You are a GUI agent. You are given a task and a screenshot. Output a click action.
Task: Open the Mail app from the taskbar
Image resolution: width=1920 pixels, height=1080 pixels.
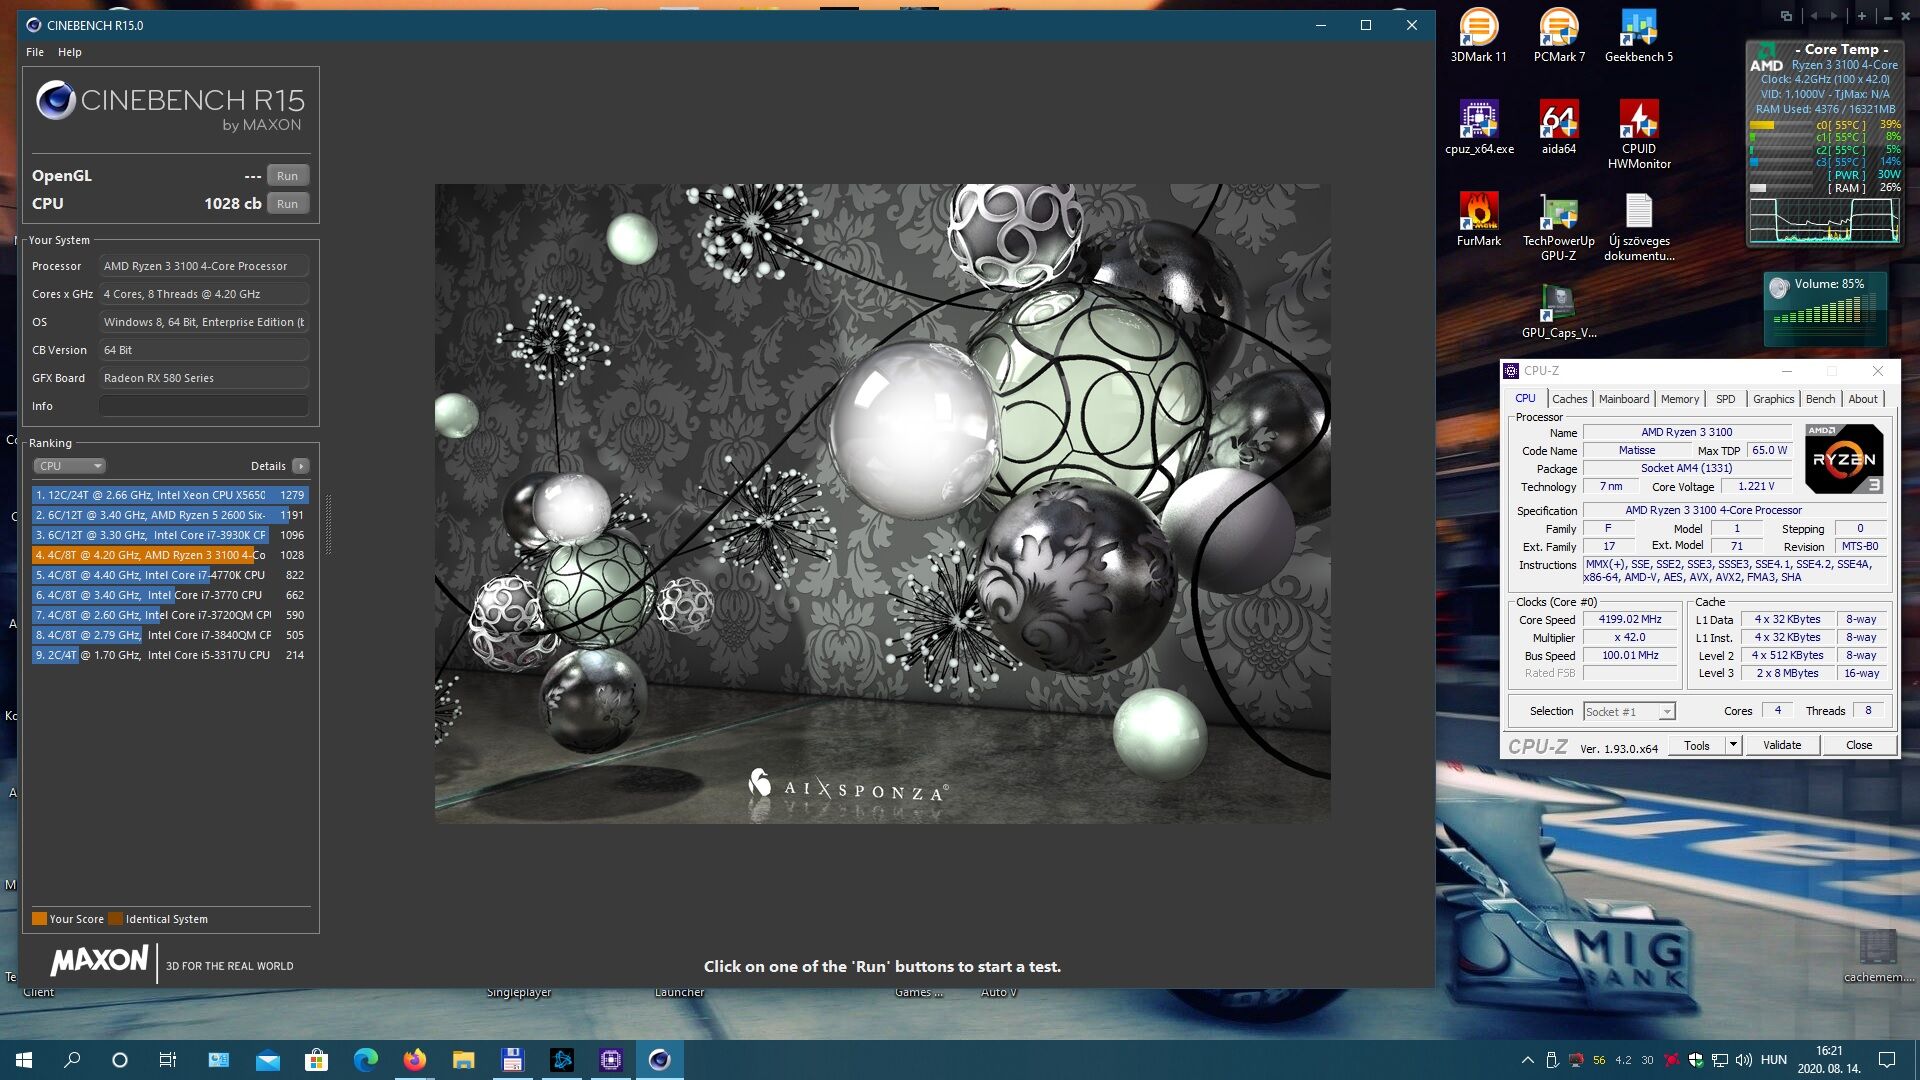[x=268, y=1060]
